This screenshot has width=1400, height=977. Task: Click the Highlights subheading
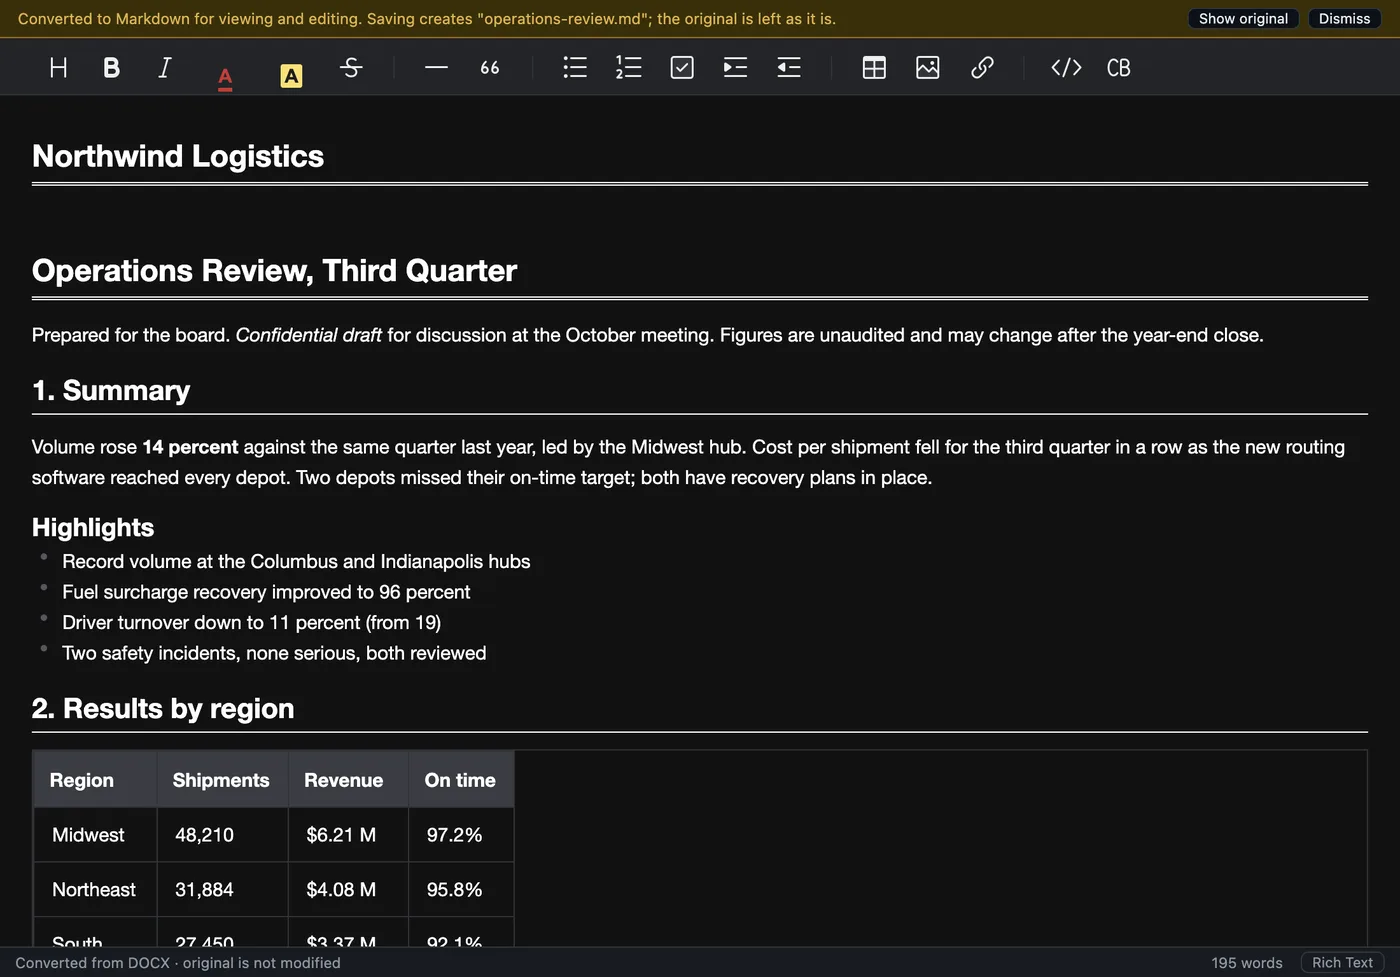coord(93,528)
